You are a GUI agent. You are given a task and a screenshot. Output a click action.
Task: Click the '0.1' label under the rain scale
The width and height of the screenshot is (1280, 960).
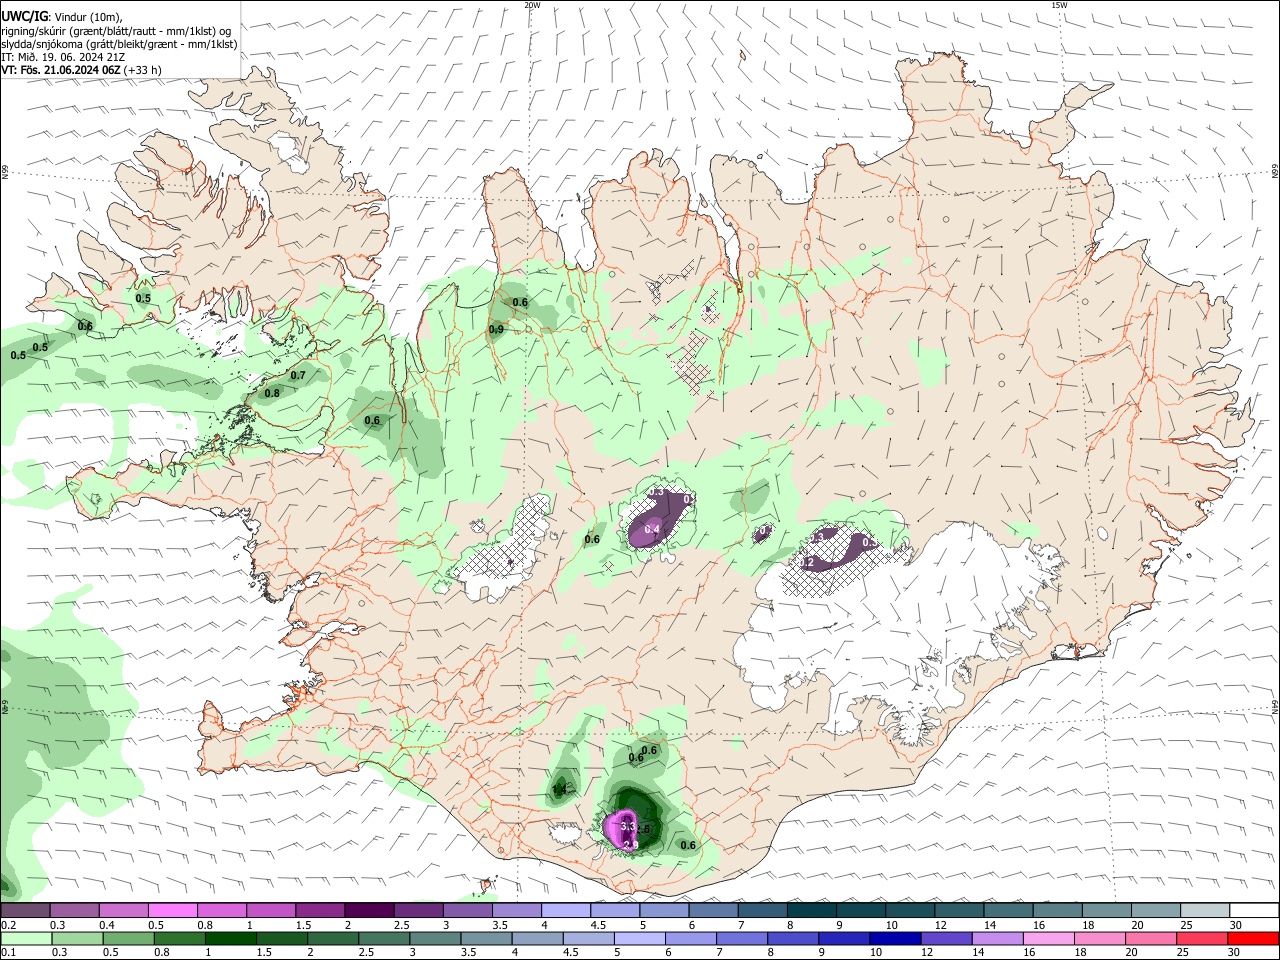pos(9,953)
